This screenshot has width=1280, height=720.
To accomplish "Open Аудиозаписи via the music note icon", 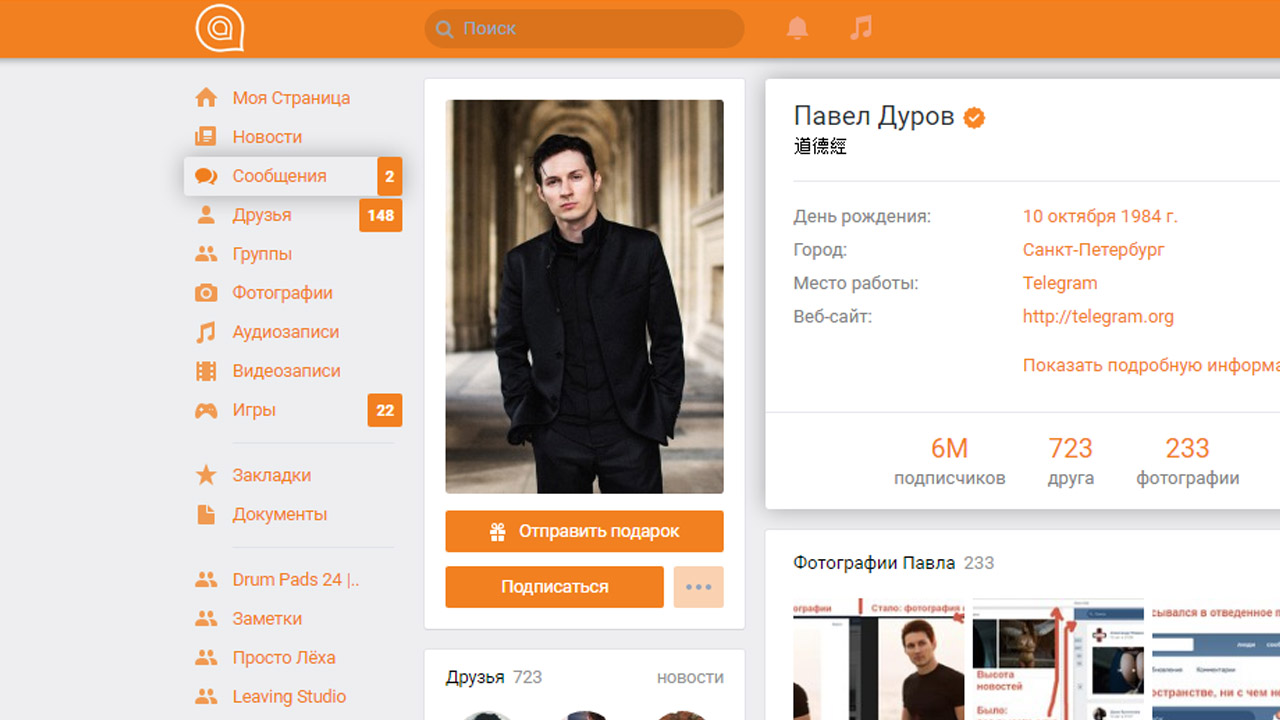I will pos(207,331).
